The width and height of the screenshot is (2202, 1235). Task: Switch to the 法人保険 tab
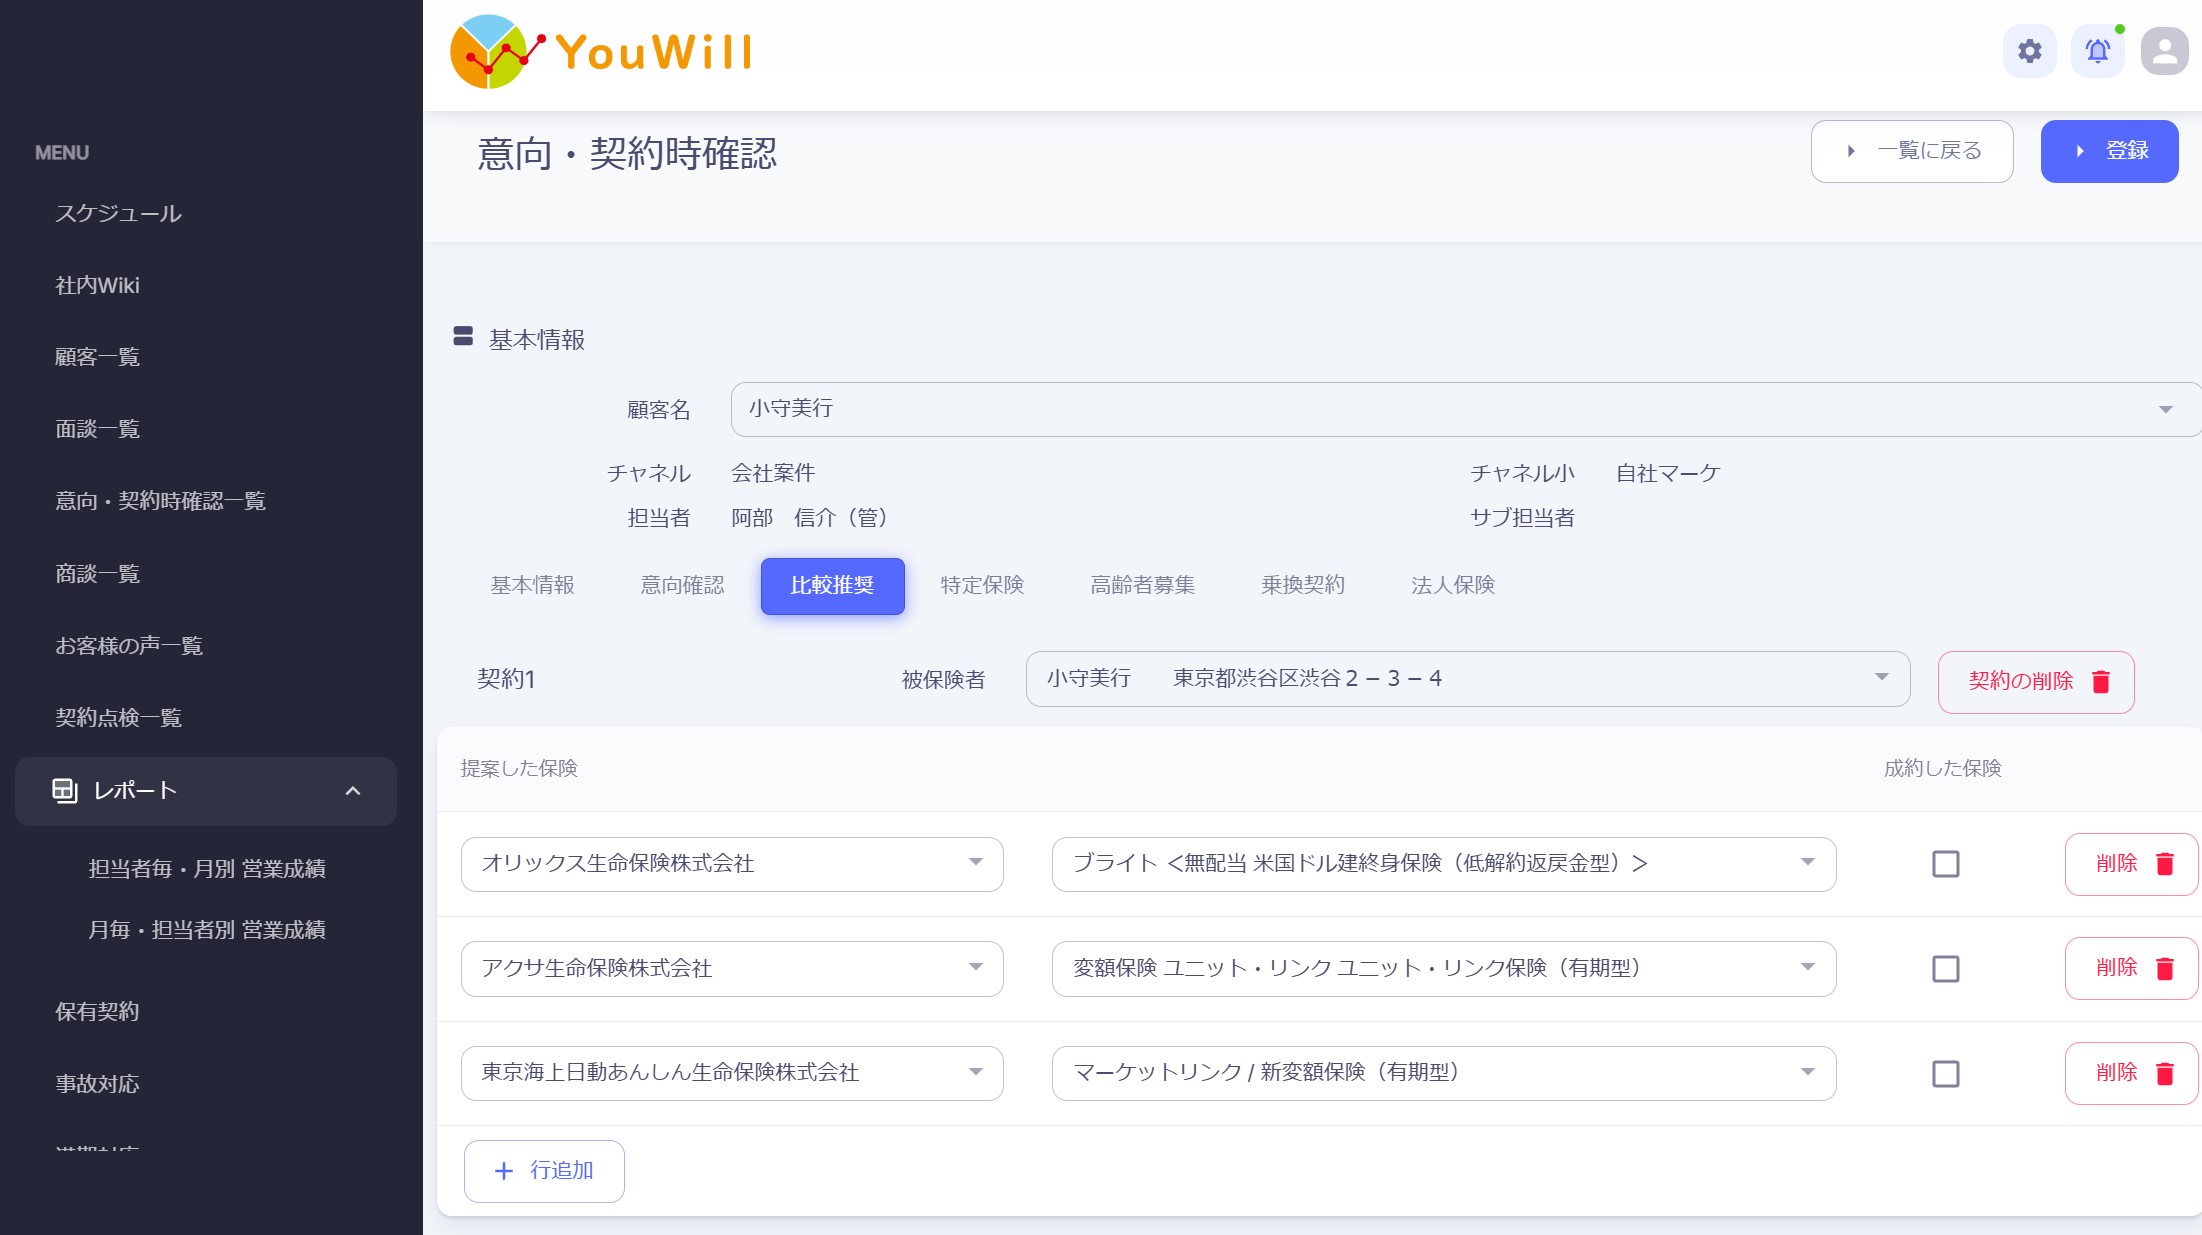(x=1452, y=586)
